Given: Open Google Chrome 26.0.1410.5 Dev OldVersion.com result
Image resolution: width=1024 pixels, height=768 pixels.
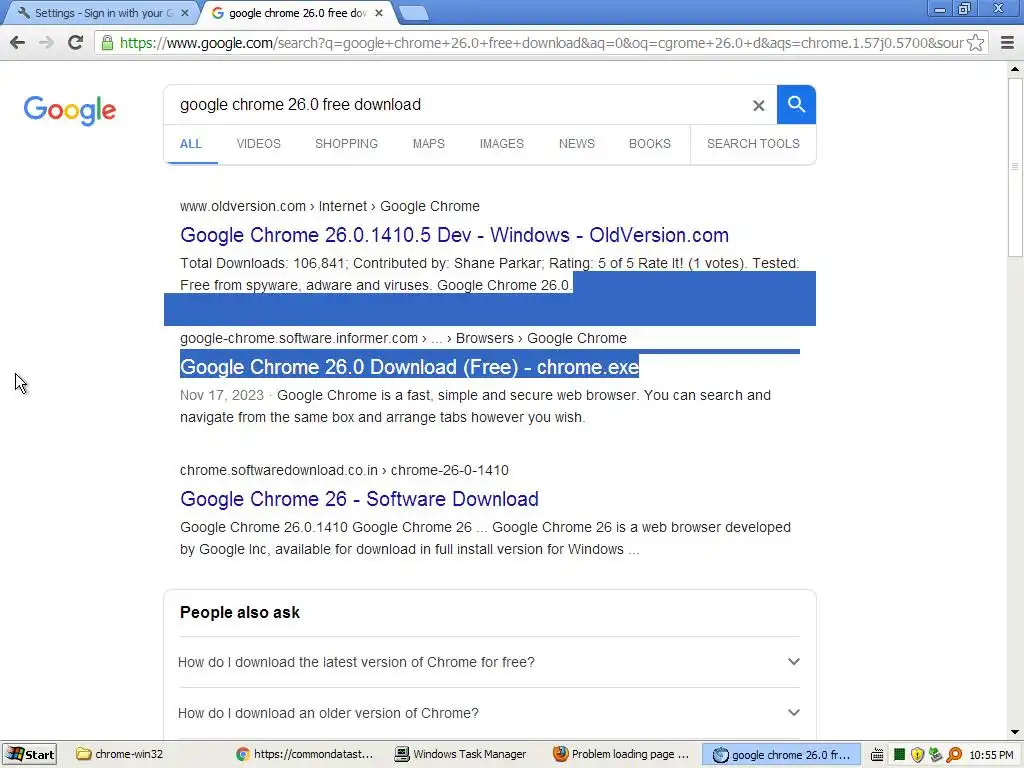Looking at the screenshot, I should click(455, 235).
